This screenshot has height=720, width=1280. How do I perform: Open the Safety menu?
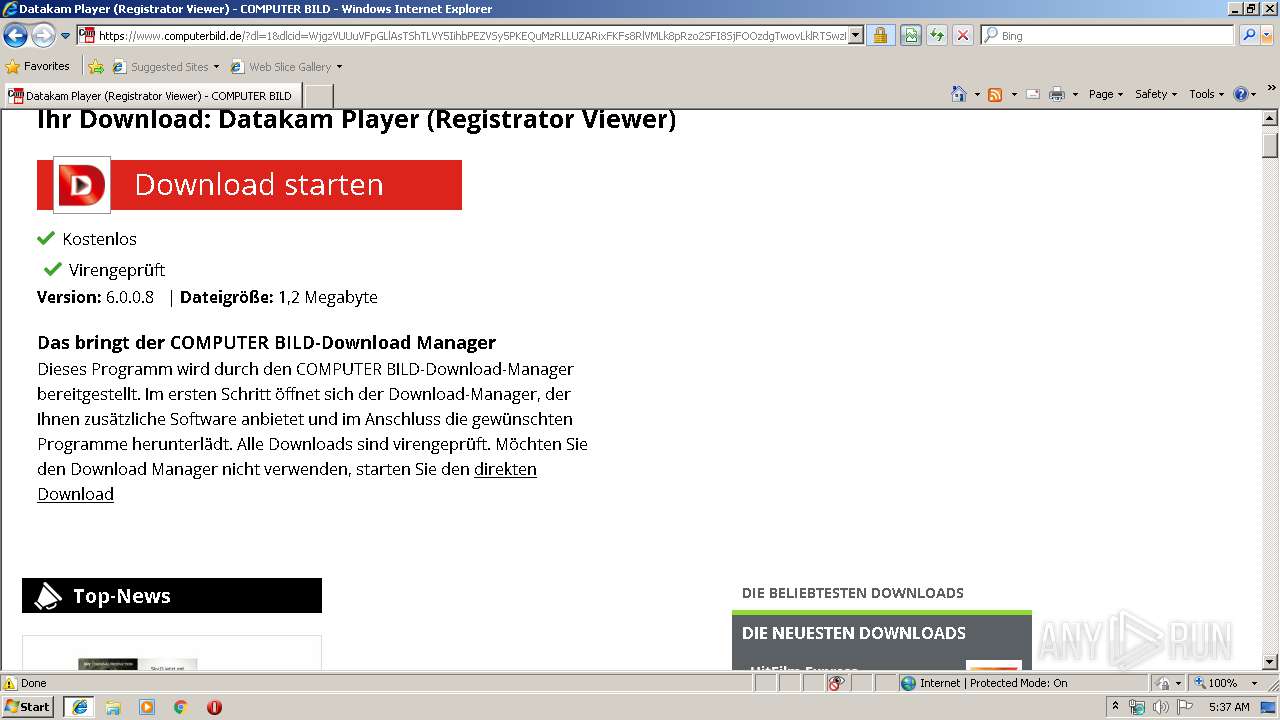coord(1156,94)
